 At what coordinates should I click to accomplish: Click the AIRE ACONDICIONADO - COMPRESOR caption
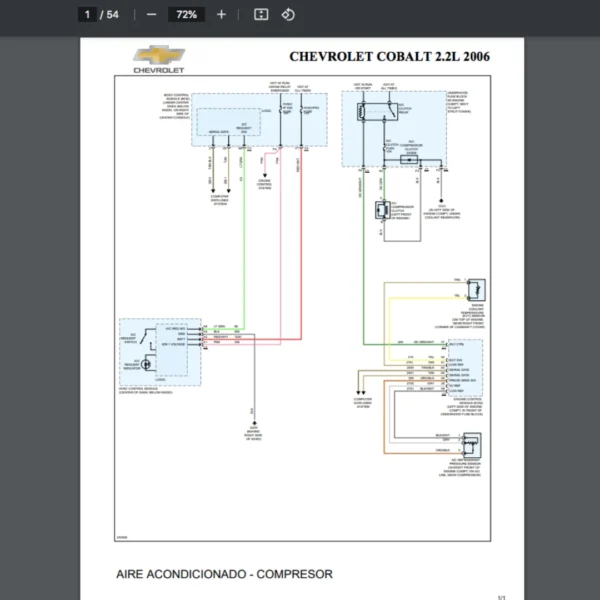tap(224, 574)
